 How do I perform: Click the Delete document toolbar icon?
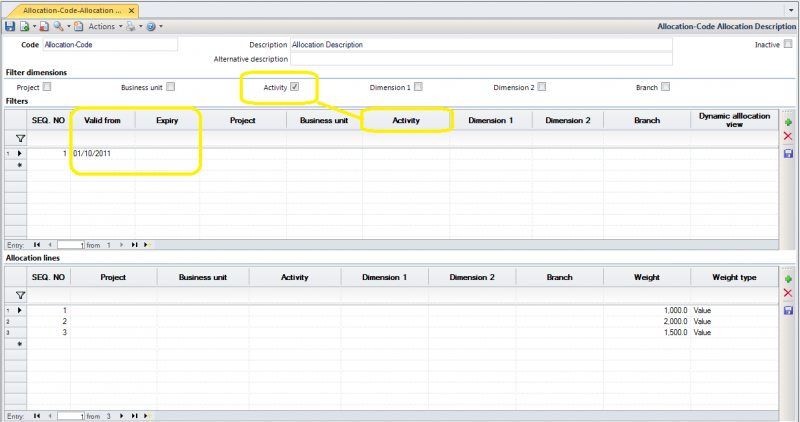[x=44, y=27]
